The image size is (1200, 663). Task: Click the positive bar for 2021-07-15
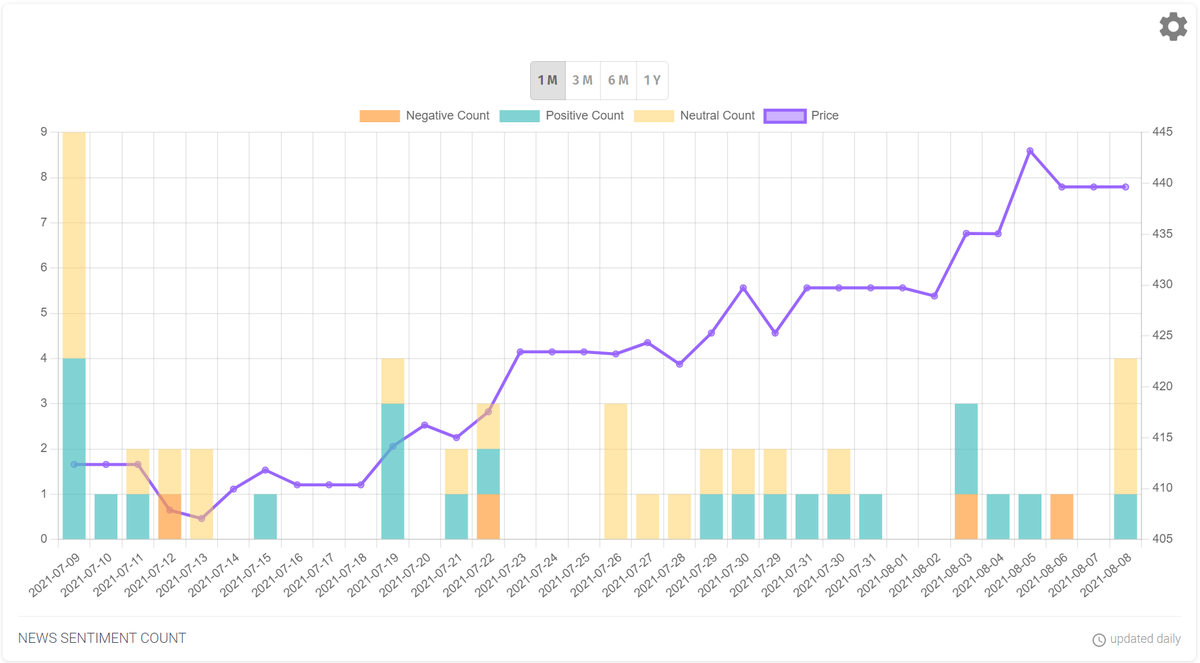(265, 516)
